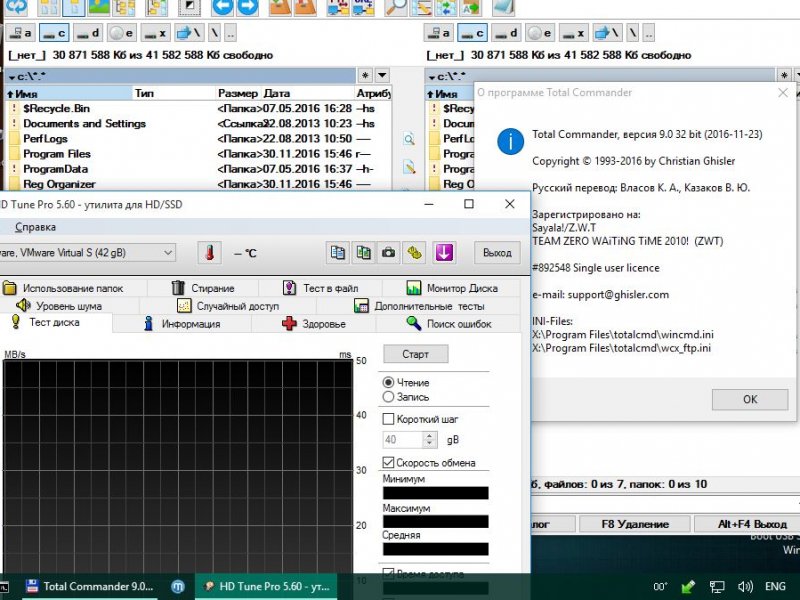
Task: Open the Дополнительные тесты tab
Action: tap(419, 306)
